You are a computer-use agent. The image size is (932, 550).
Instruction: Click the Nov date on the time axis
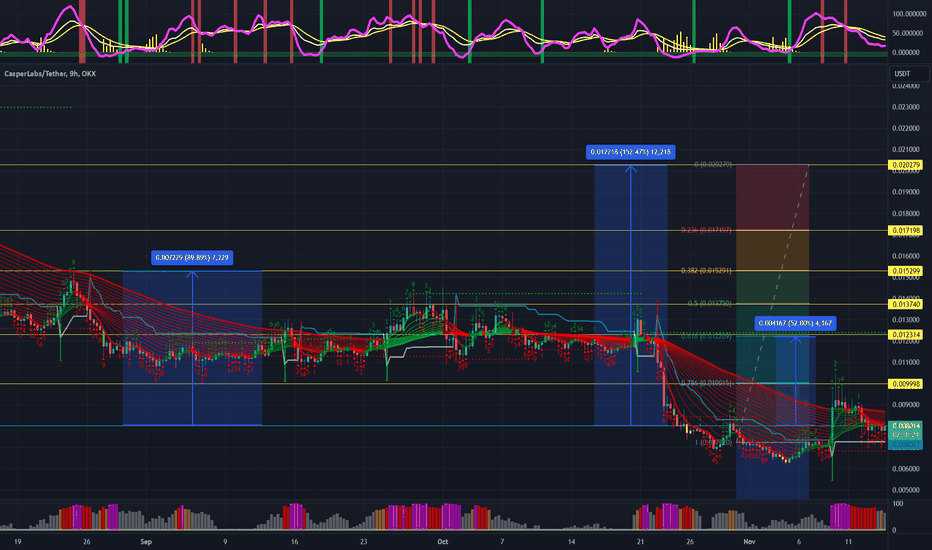749,542
